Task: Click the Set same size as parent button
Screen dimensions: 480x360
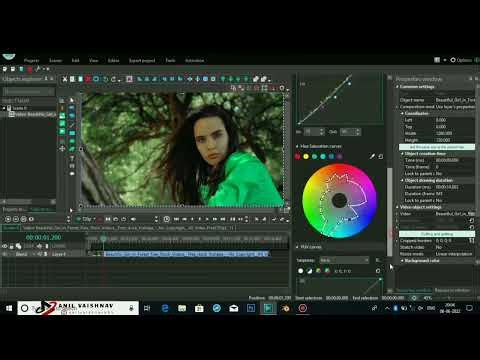Action: [437, 147]
